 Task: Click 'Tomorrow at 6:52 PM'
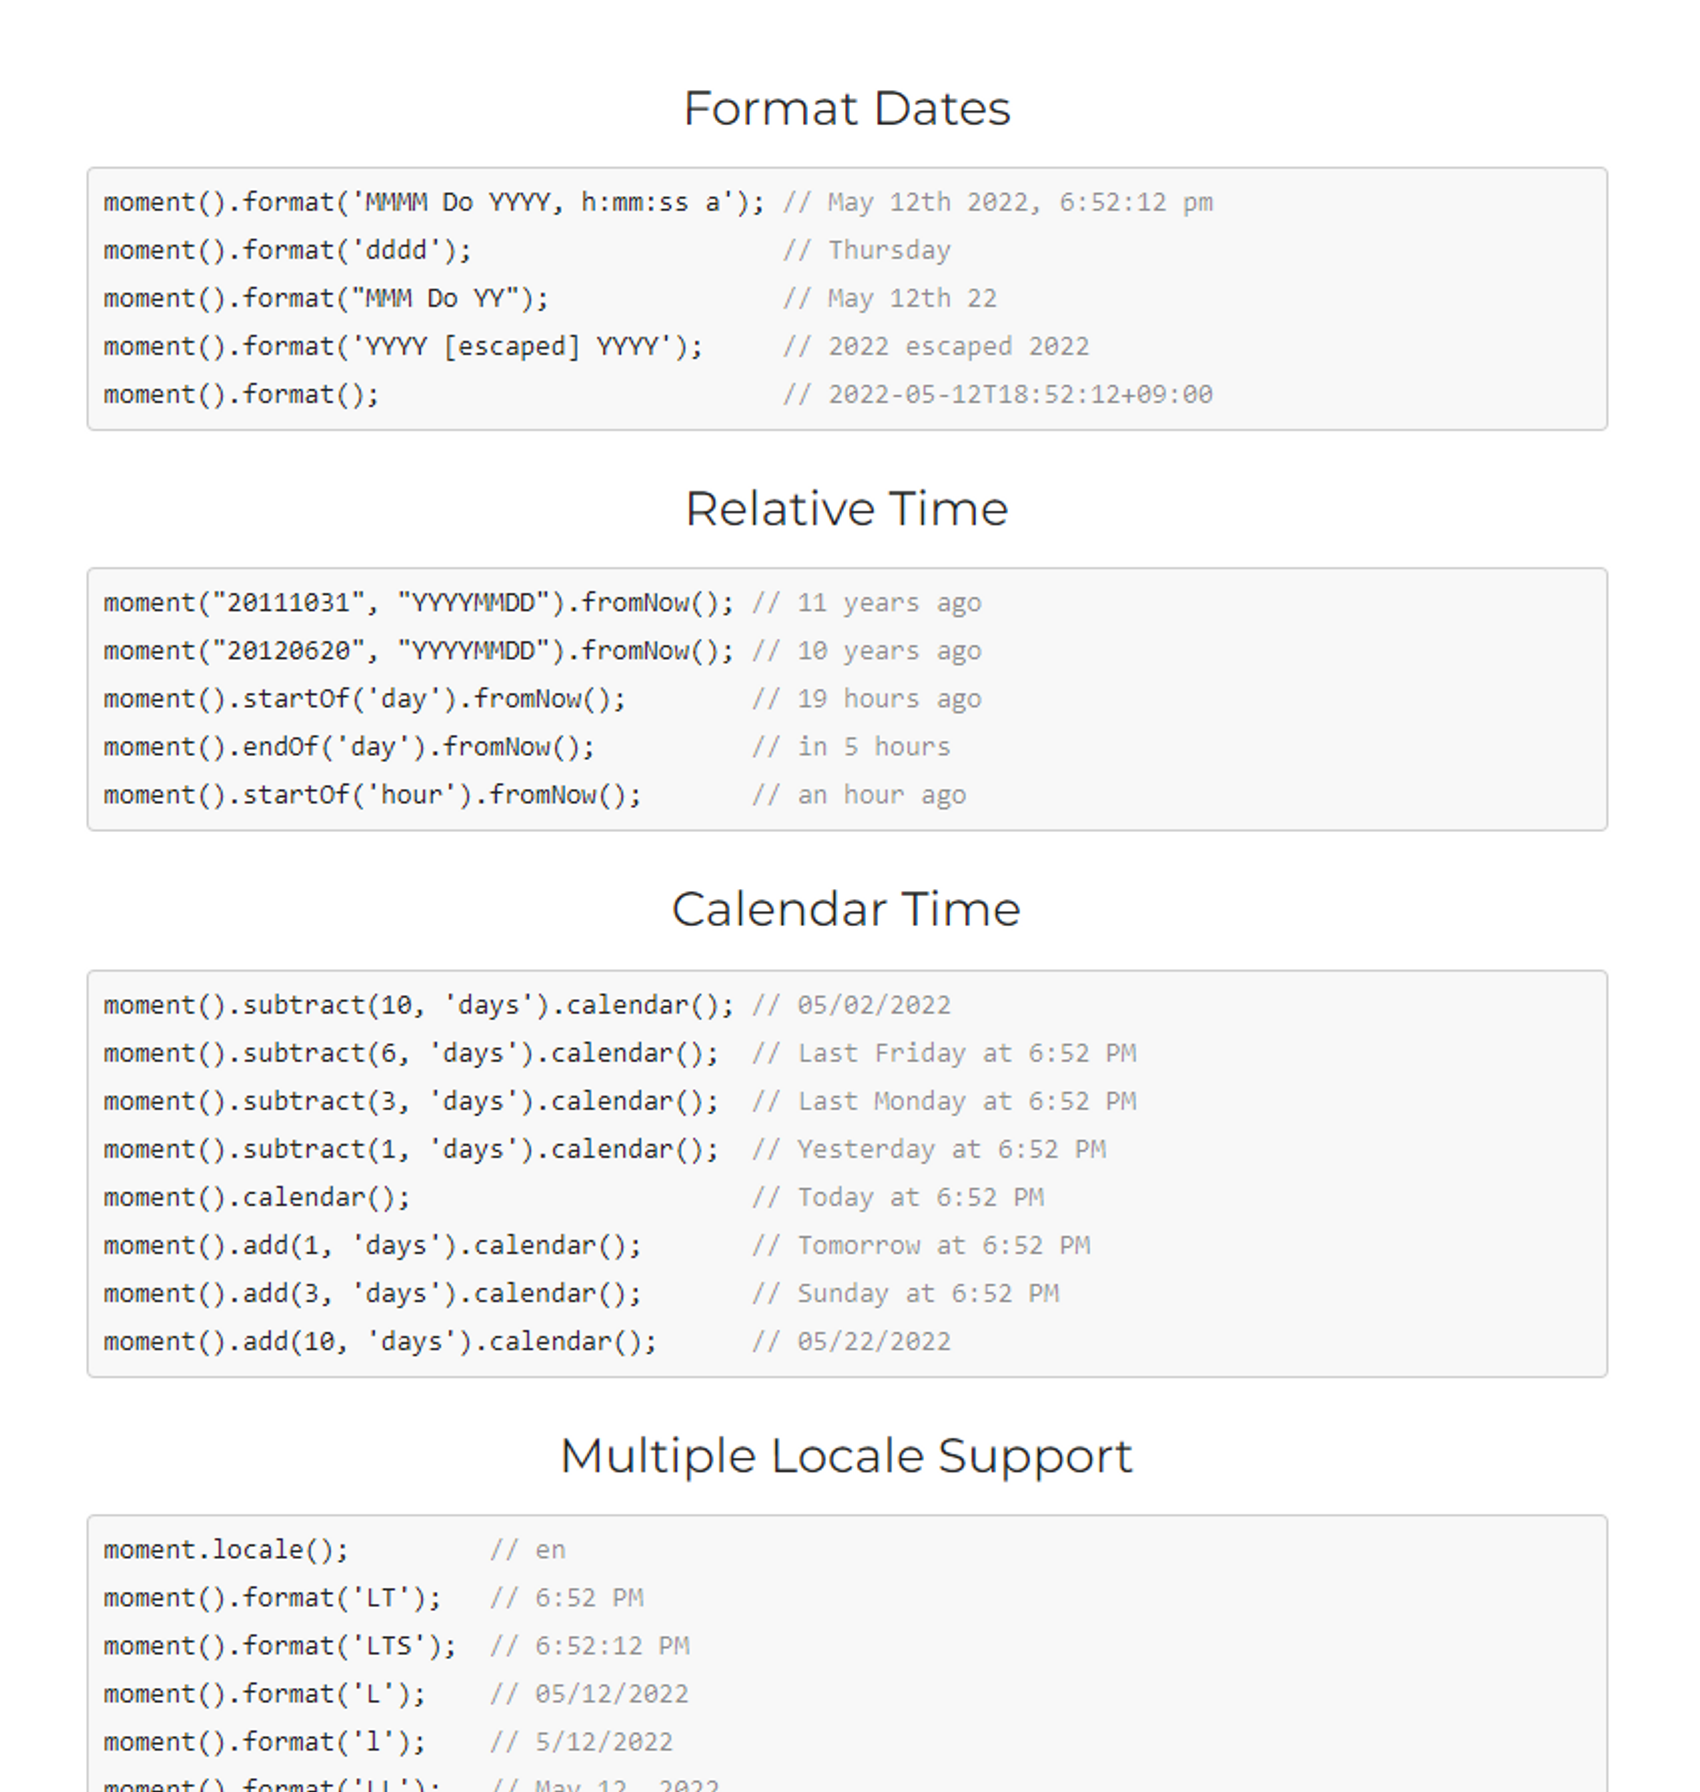click(x=944, y=1245)
